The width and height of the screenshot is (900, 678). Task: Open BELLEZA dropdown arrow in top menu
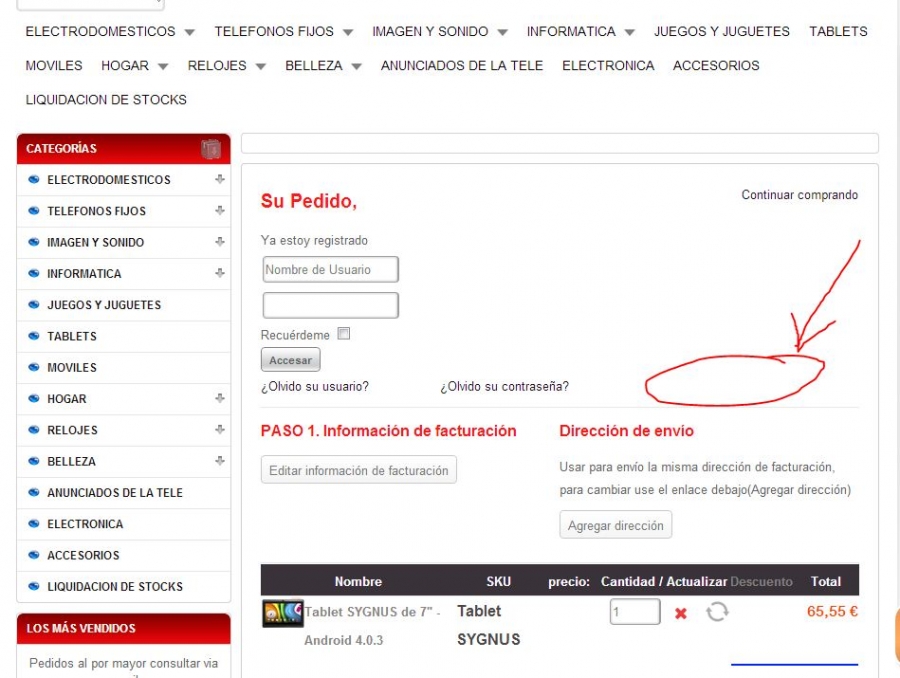(x=356, y=67)
